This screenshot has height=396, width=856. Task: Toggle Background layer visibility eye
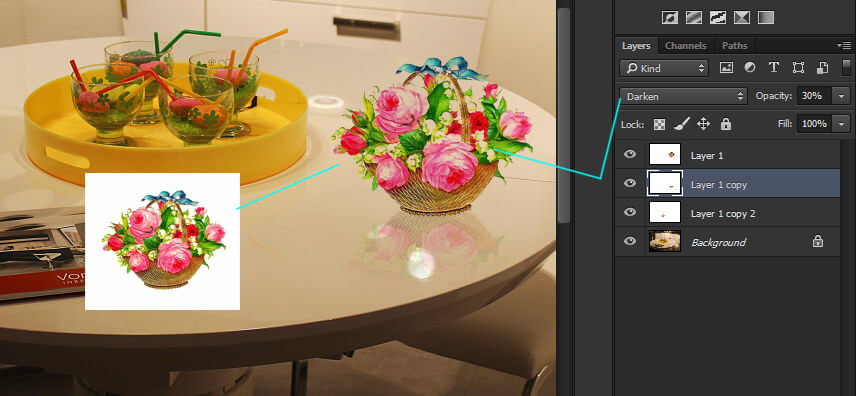[x=630, y=241]
